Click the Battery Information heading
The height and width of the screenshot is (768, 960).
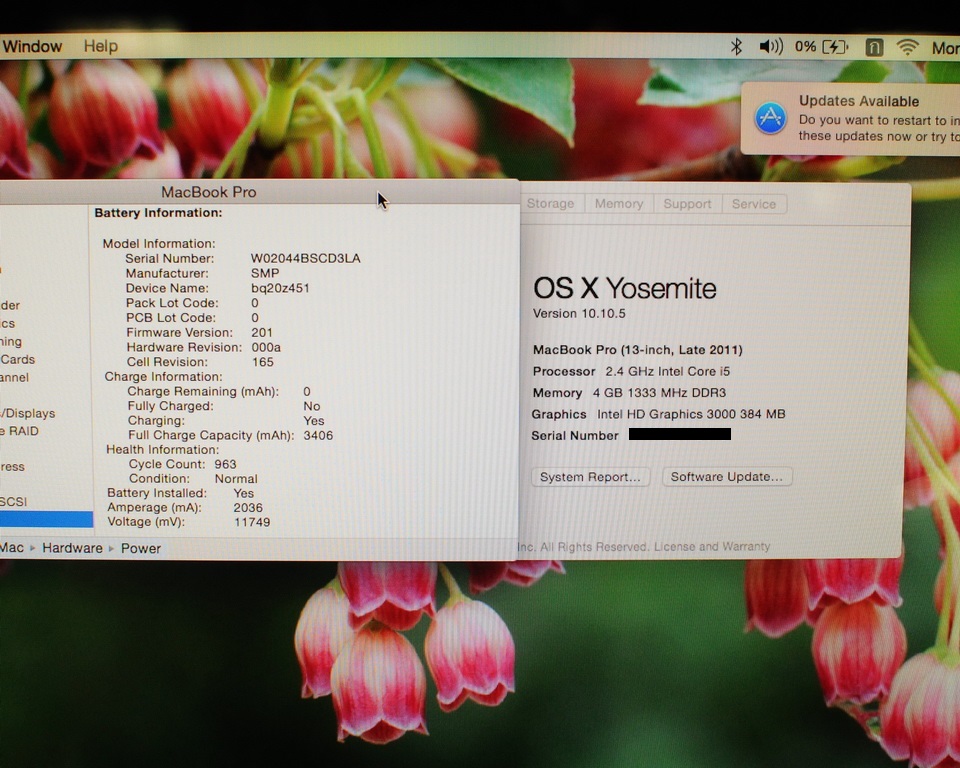coord(158,213)
